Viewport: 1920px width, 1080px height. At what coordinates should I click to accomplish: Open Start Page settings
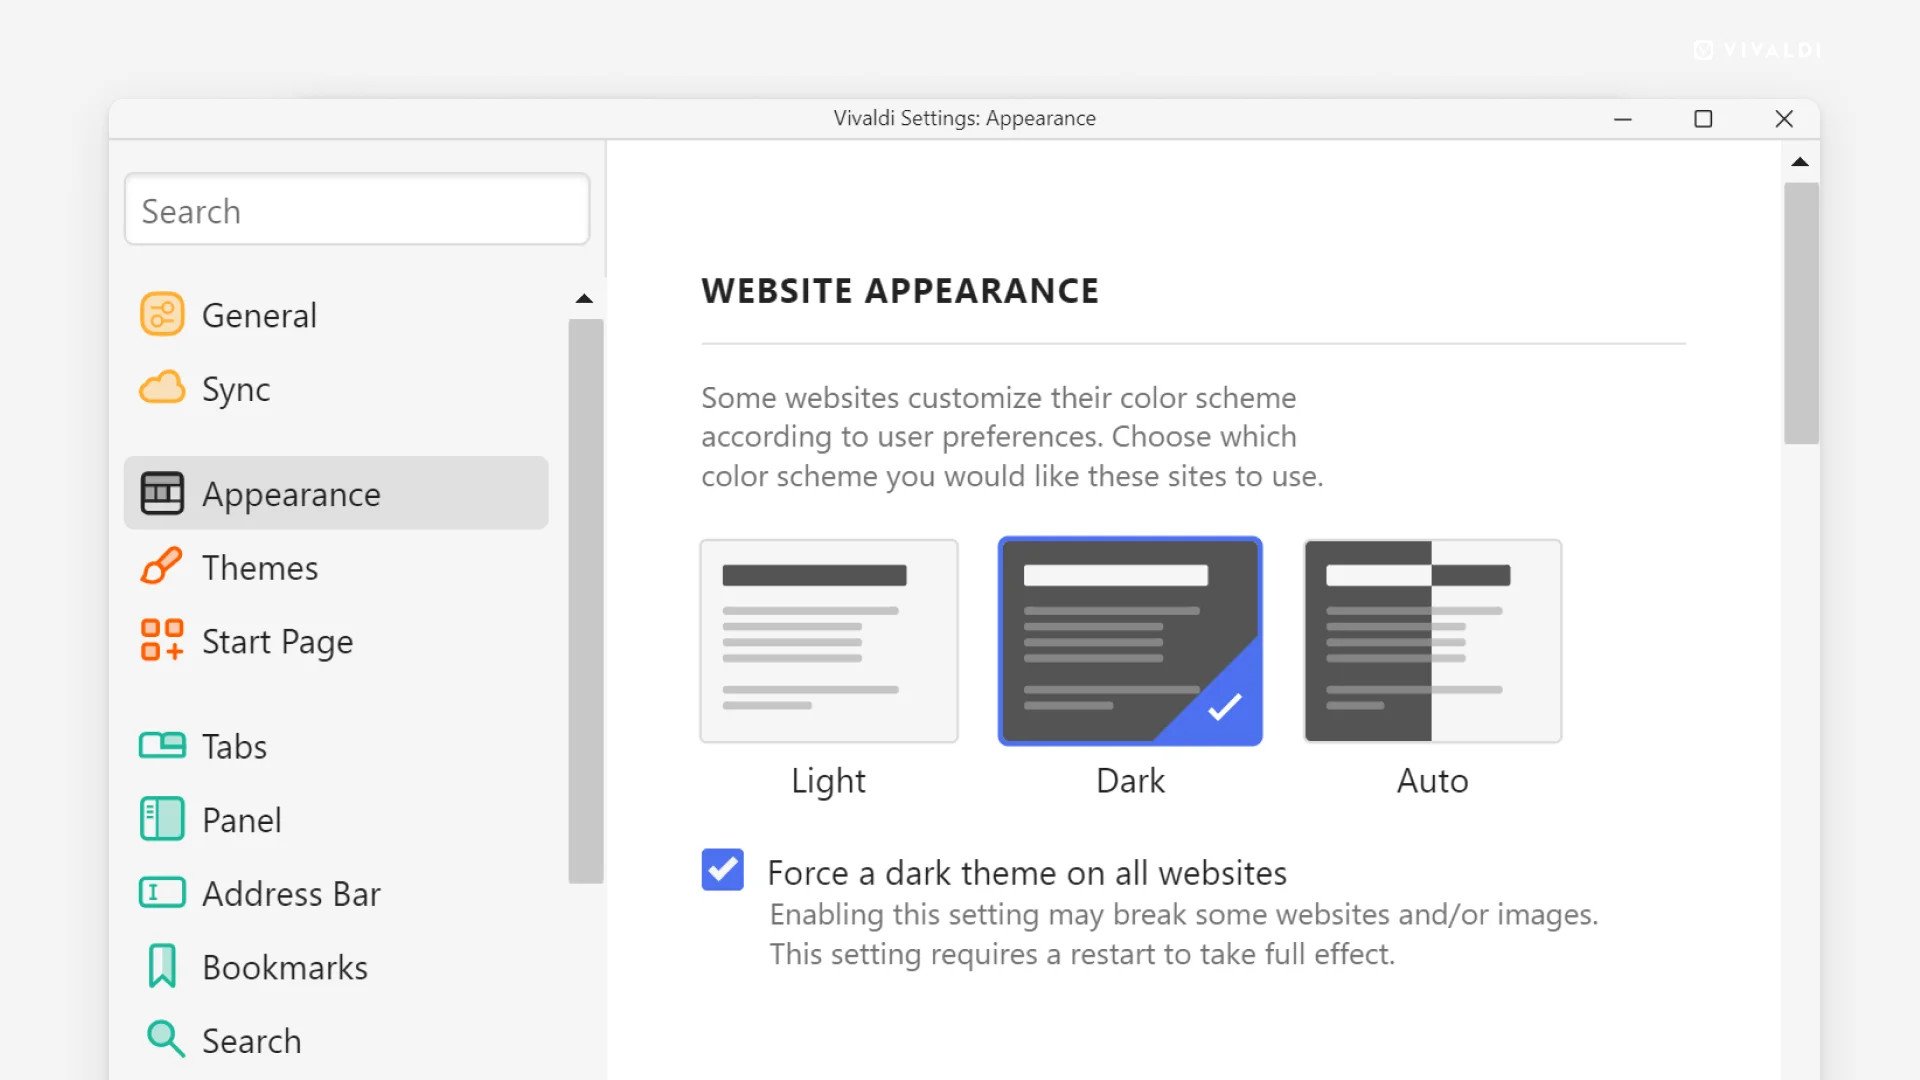click(x=278, y=642)
